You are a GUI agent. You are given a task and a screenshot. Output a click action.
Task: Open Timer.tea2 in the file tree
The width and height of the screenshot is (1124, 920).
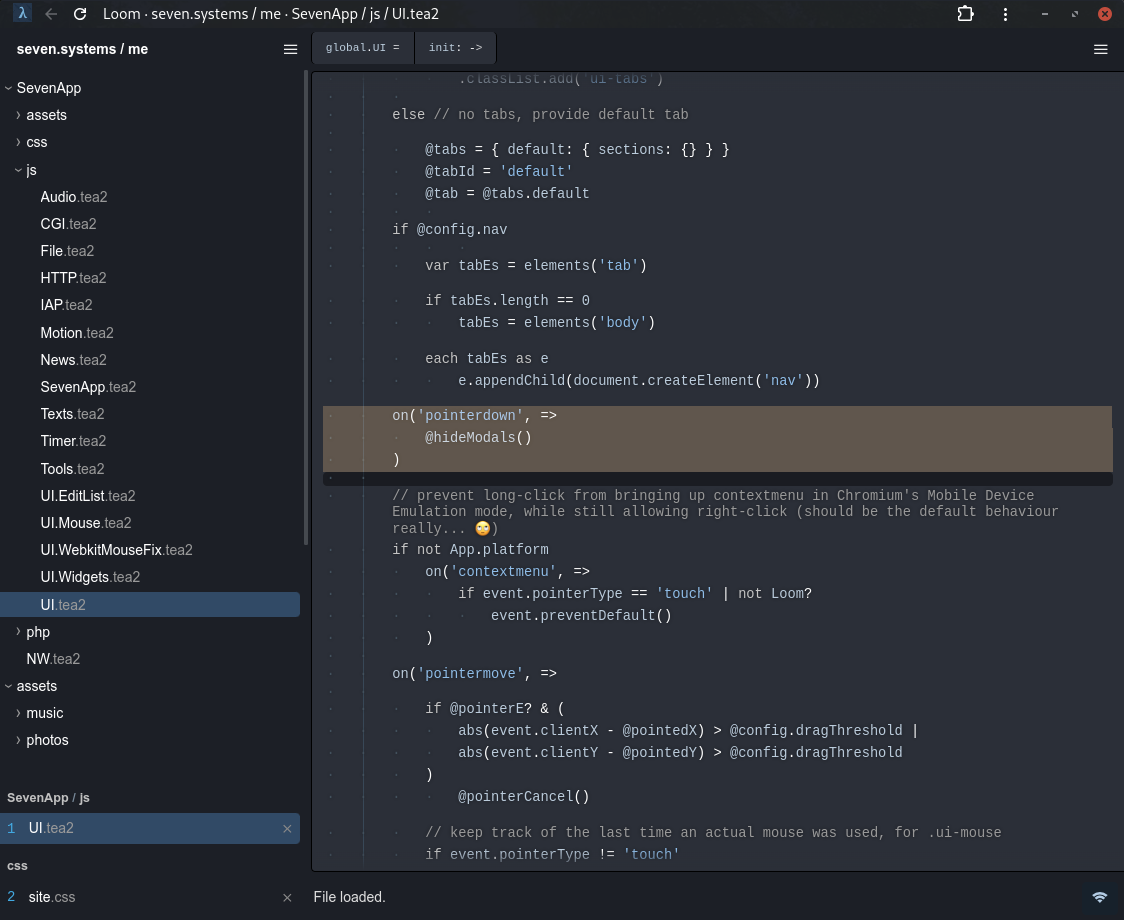click(x=73, y=441)
